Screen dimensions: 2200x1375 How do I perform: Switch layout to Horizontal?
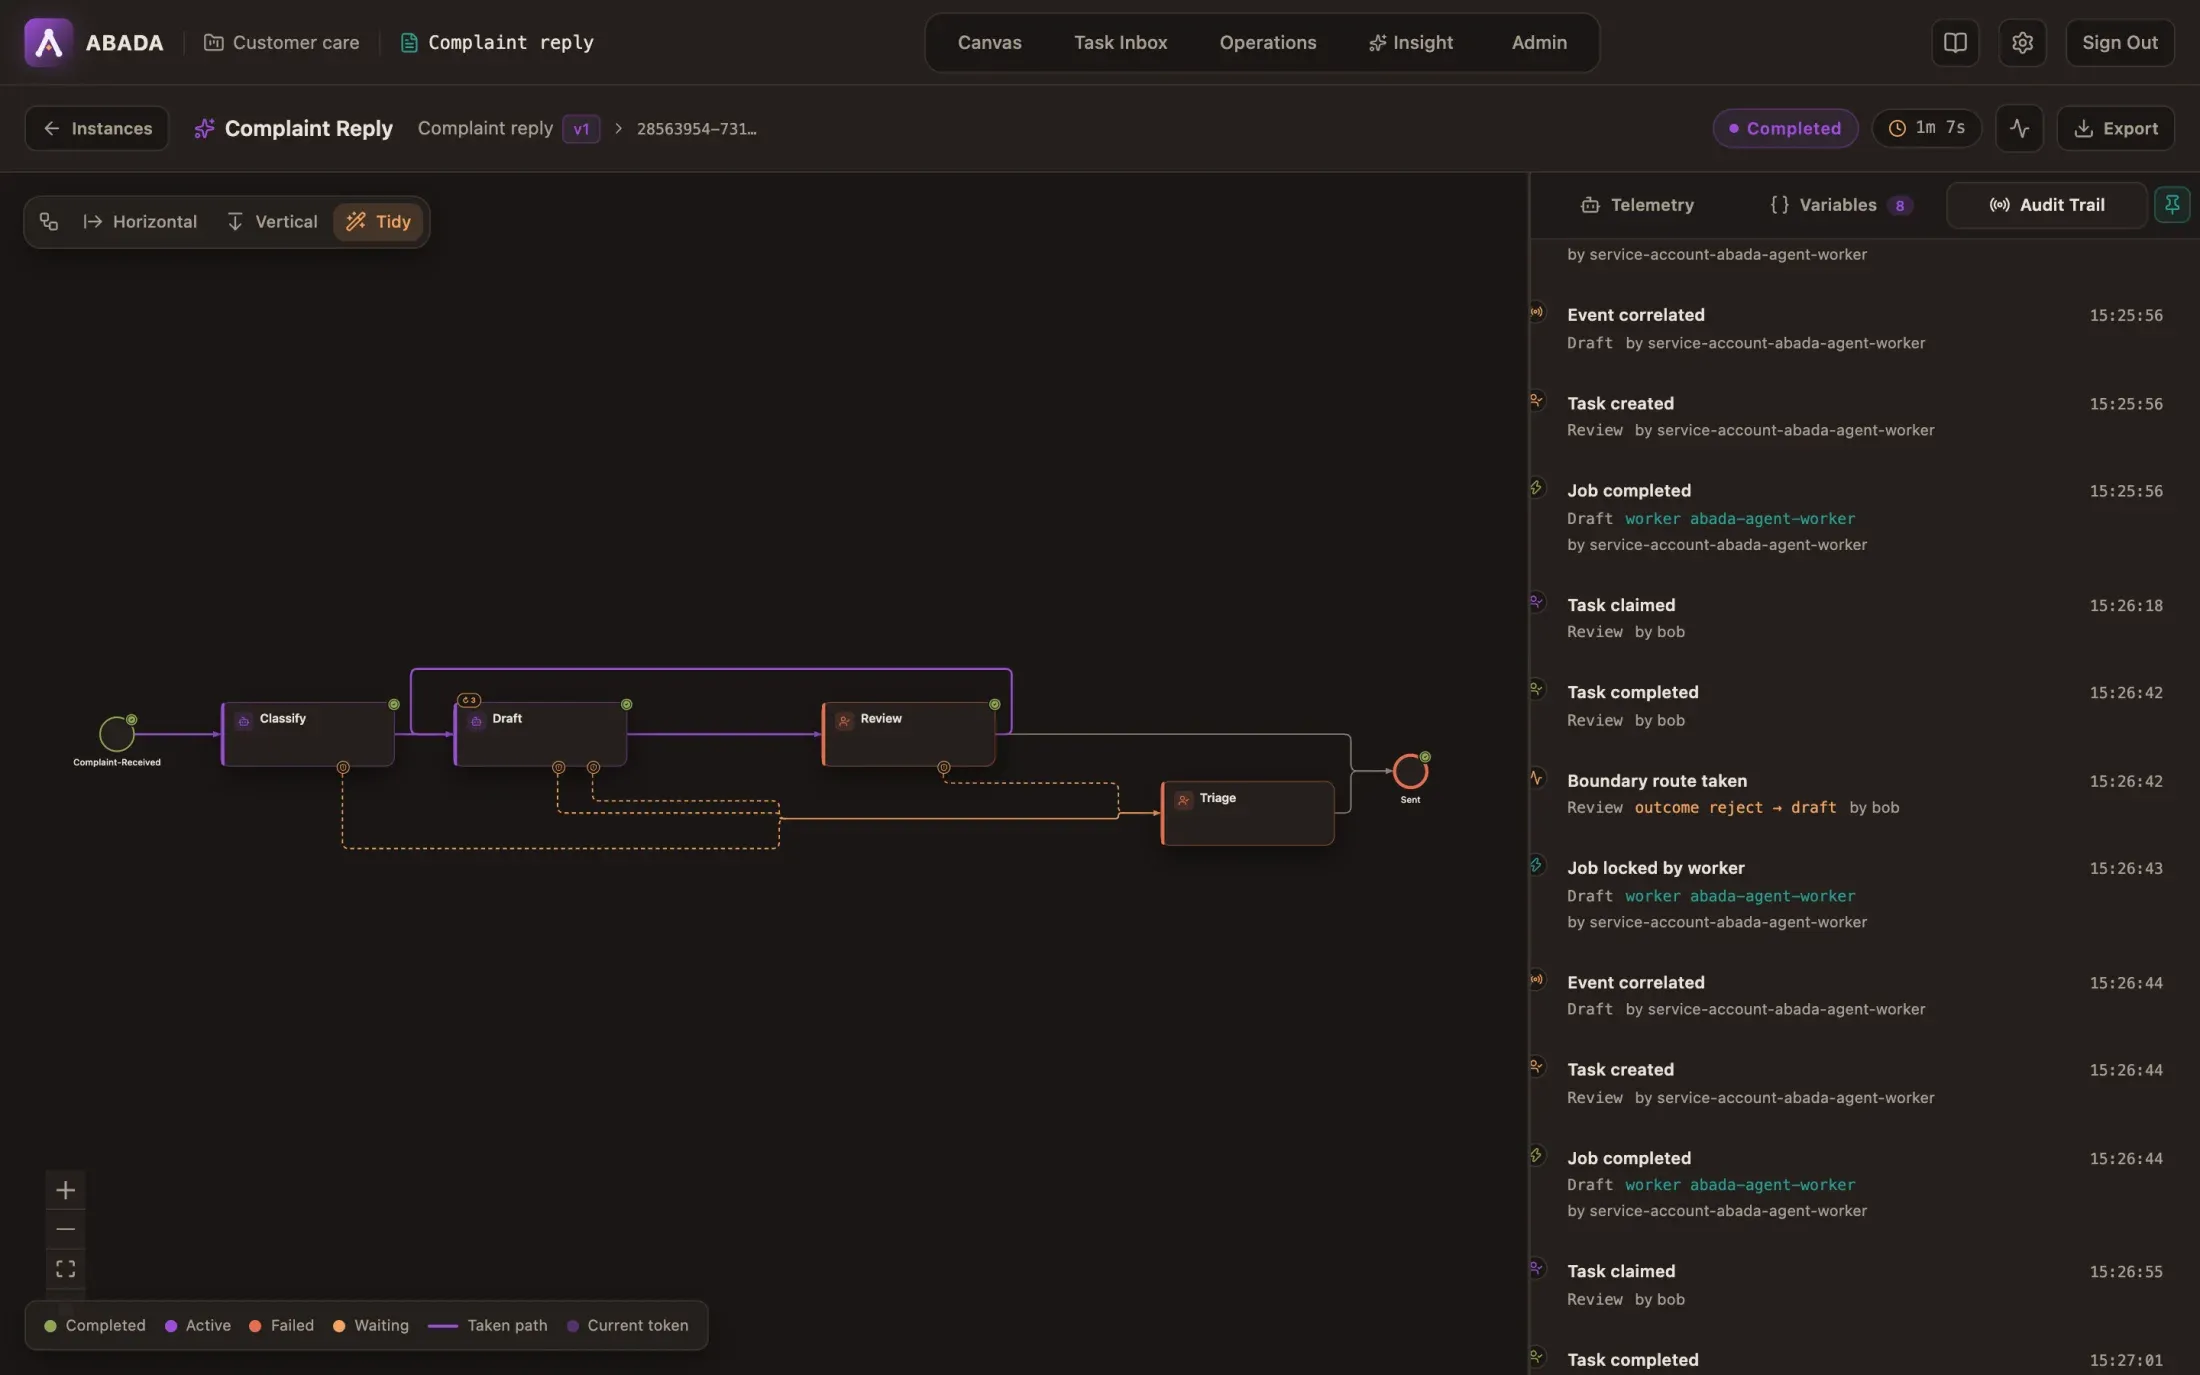point(140,221)
